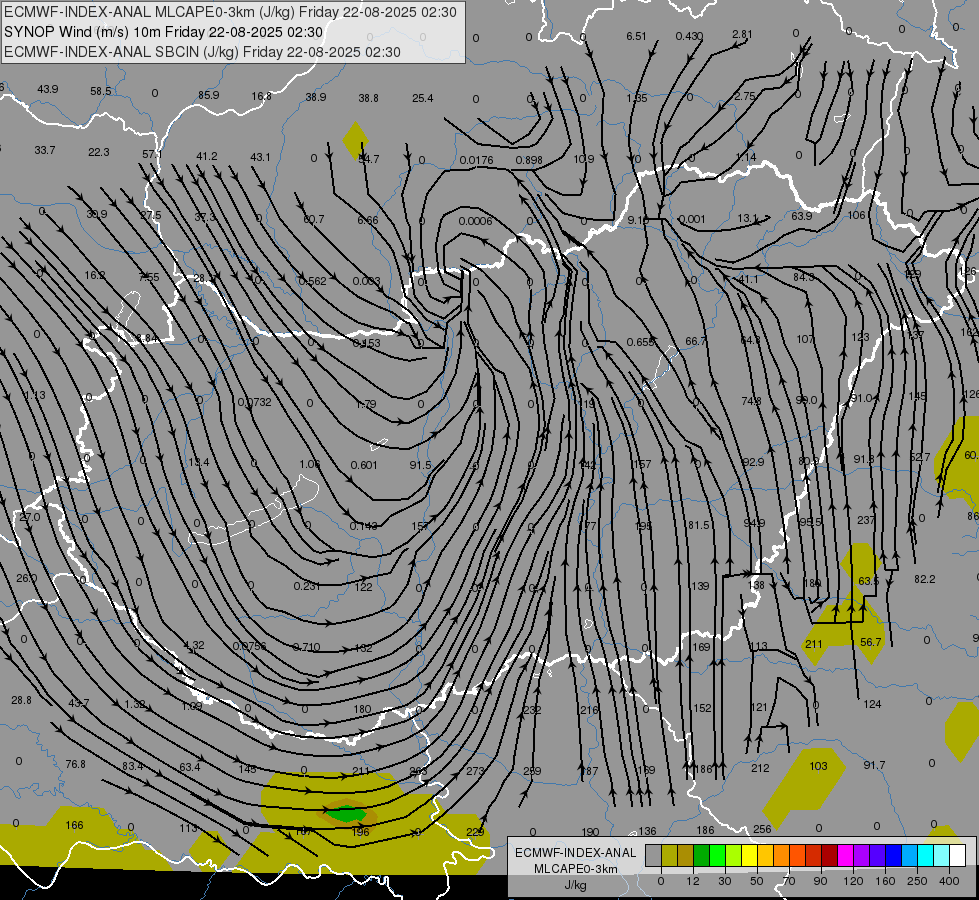Click the magenta legend swatch
This screenshot has width=979, height=900.
pos(845,856)
